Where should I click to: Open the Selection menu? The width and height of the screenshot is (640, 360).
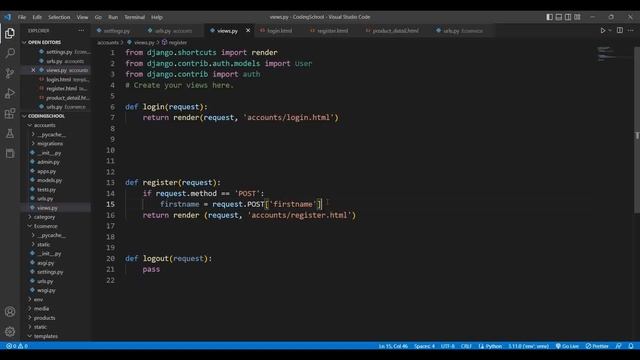[x=59, y=17]
